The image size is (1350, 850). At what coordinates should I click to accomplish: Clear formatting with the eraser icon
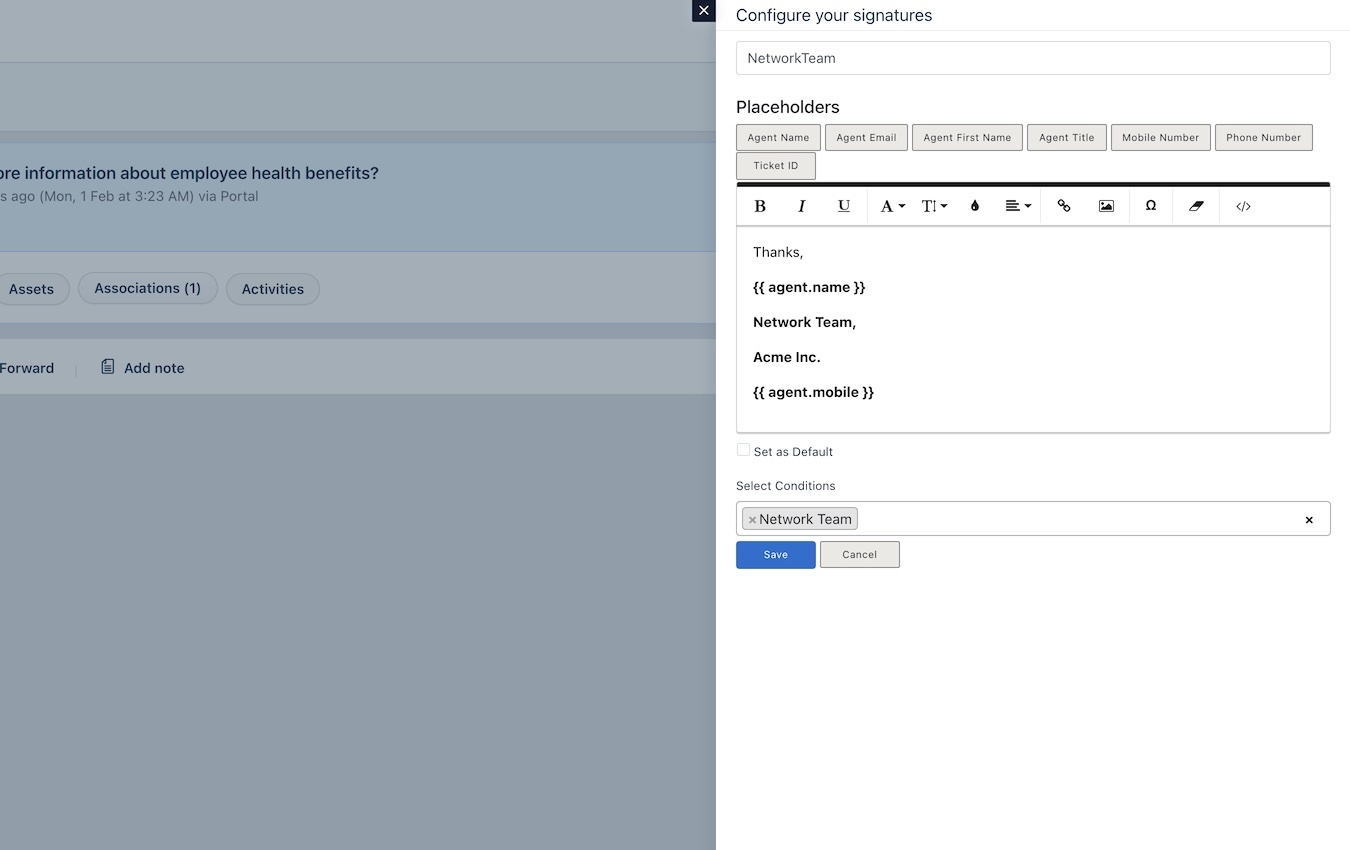(x=1195, y=206)
